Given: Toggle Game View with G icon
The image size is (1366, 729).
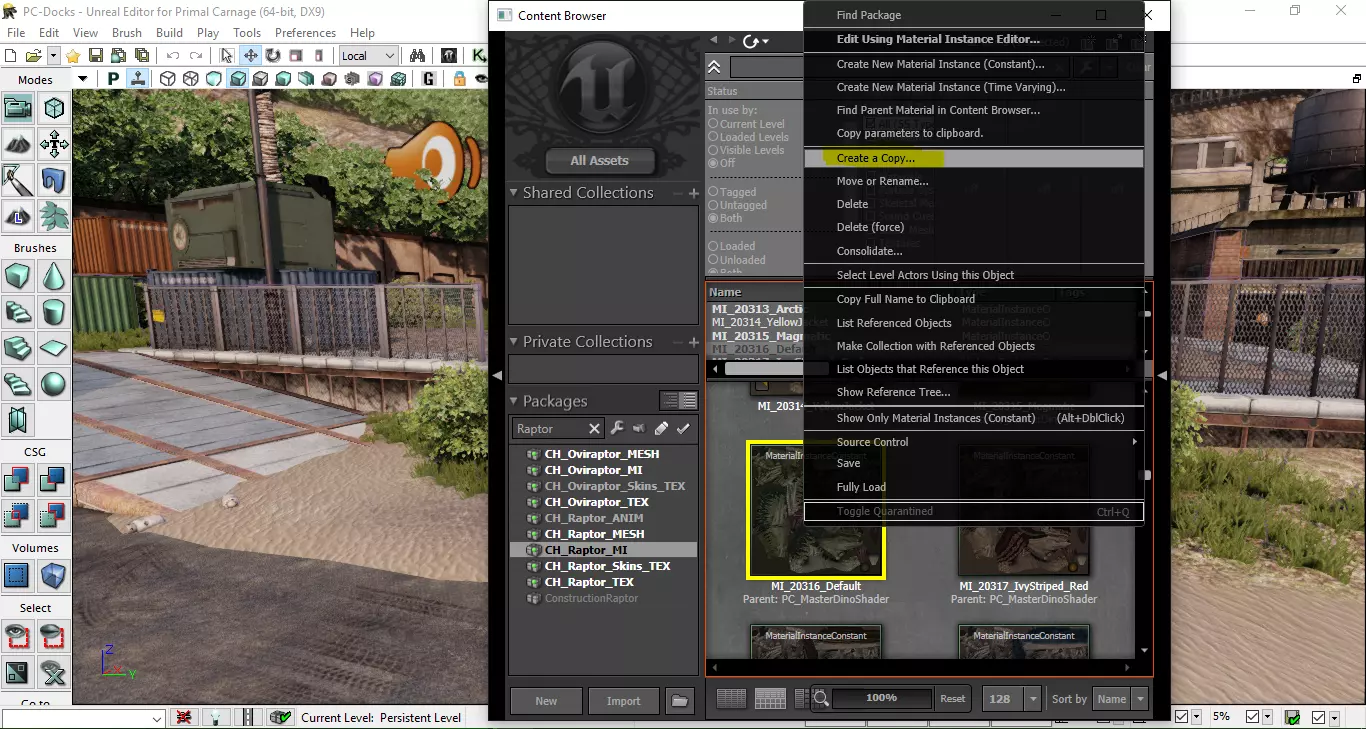Looking at the screenshot, I should [x=429, y=79].
